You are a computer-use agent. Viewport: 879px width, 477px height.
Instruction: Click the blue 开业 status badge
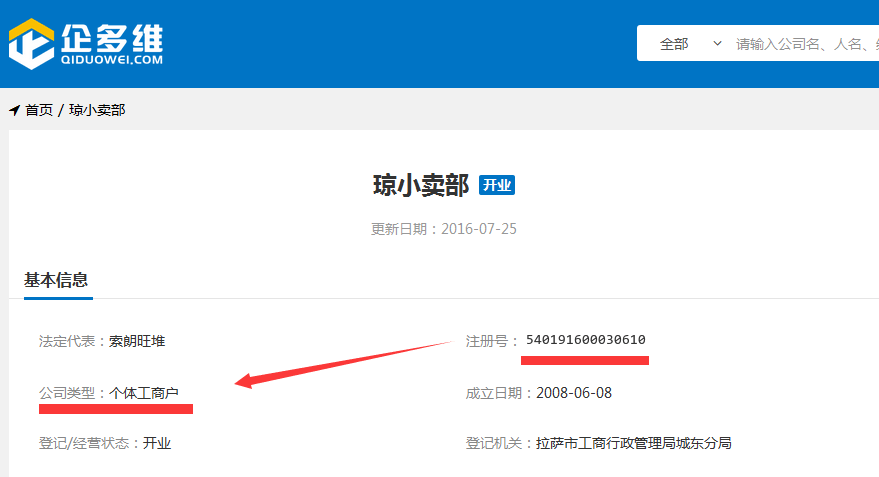click(x=497, y=185)
